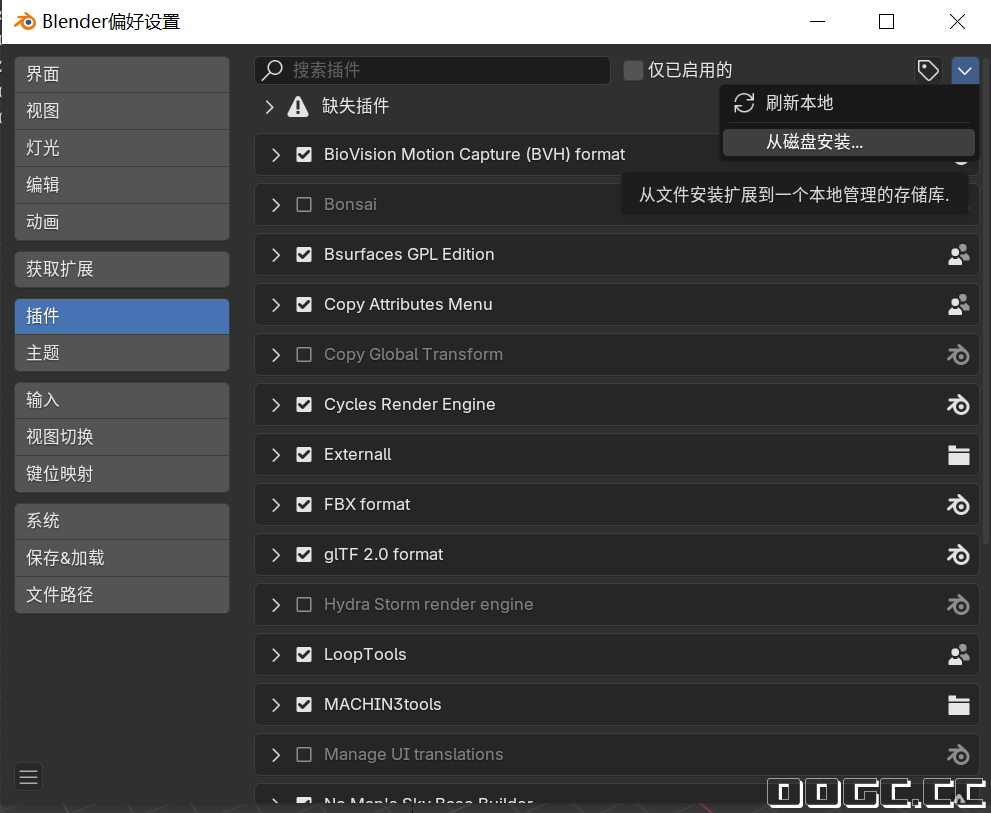Open the 获取扩展 tab
The image size is (991, 813).
point(122,269)
